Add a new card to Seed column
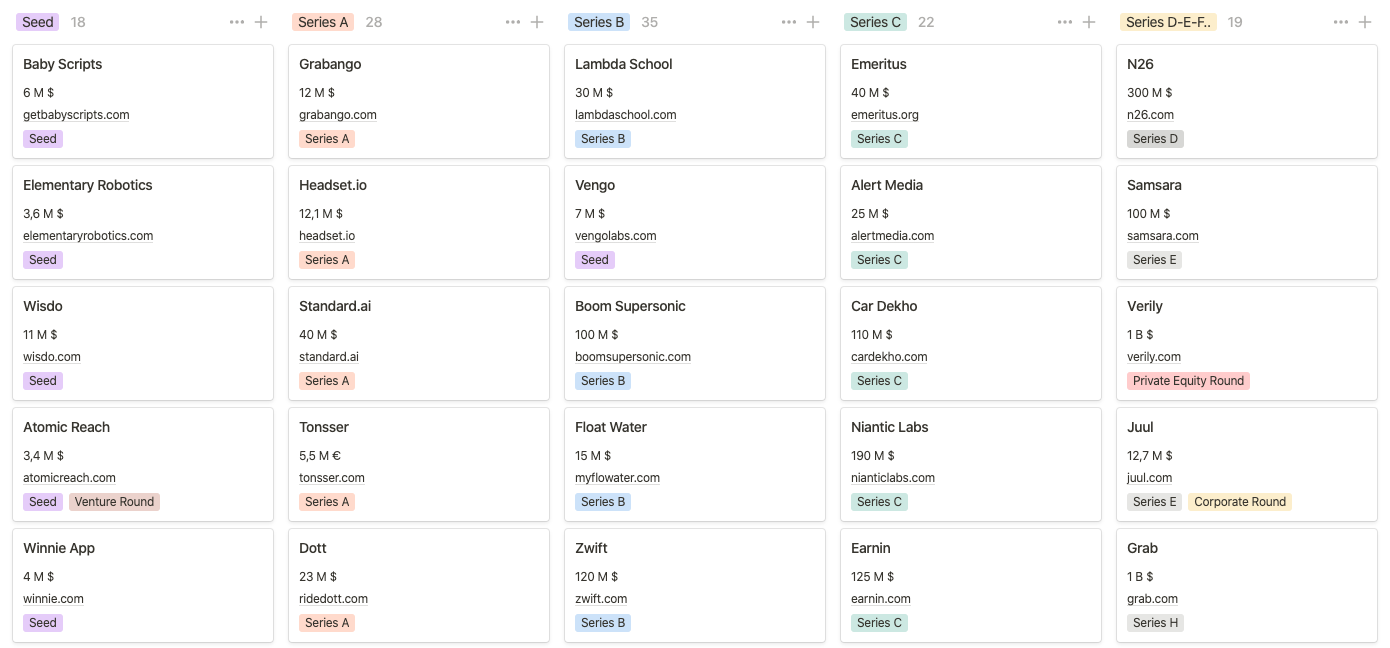The image size is (1390, 648). (261, 22)
